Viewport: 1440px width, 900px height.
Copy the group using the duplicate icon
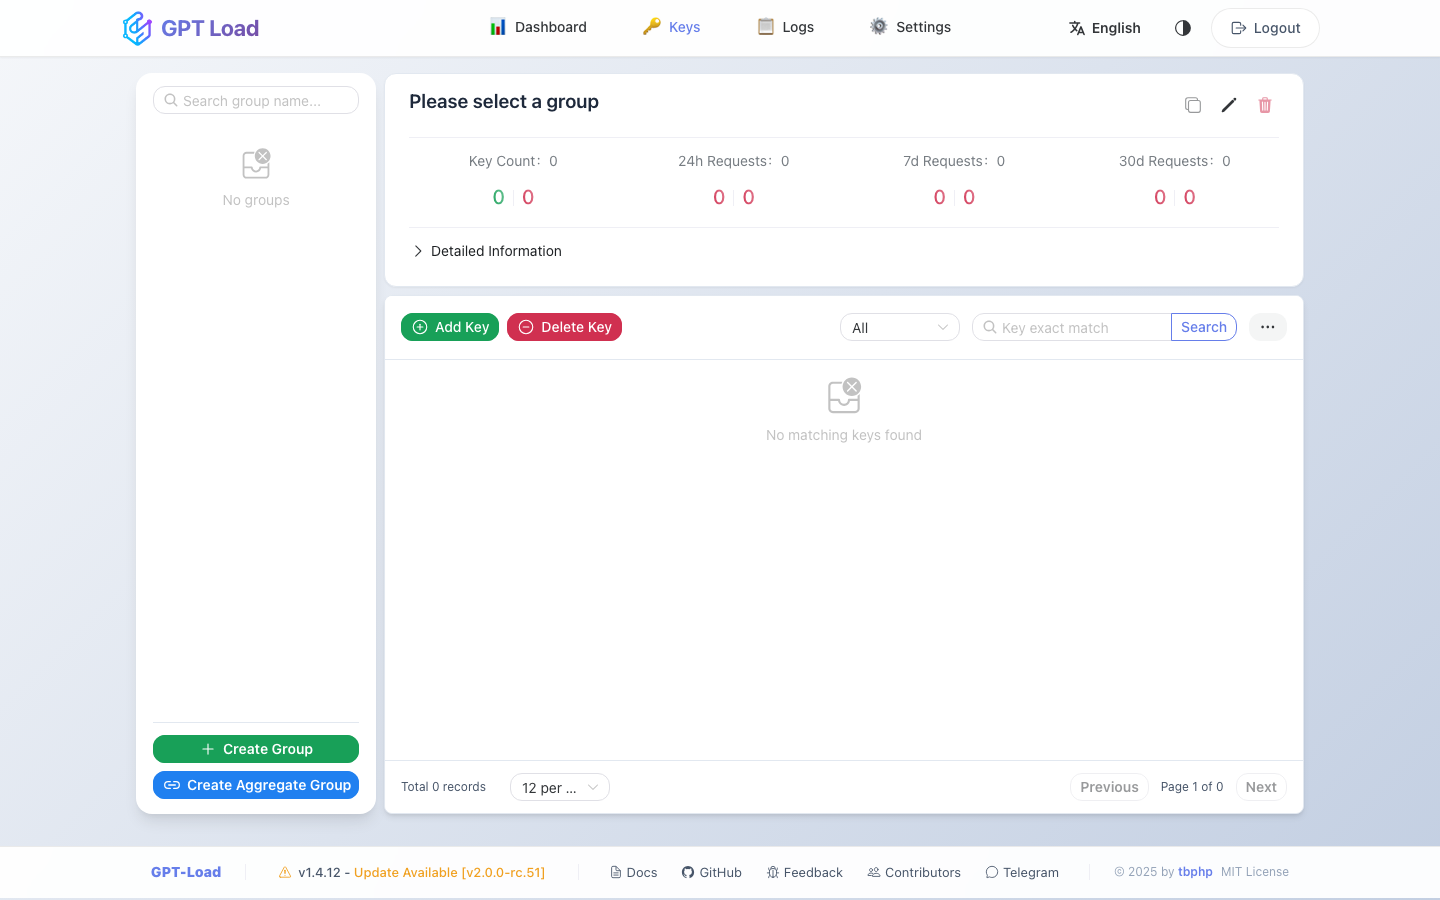pos(1193,105)
